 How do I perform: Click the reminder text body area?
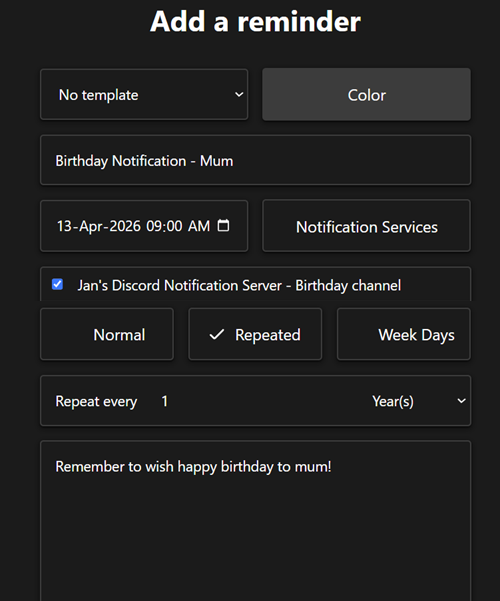point(255,521)
